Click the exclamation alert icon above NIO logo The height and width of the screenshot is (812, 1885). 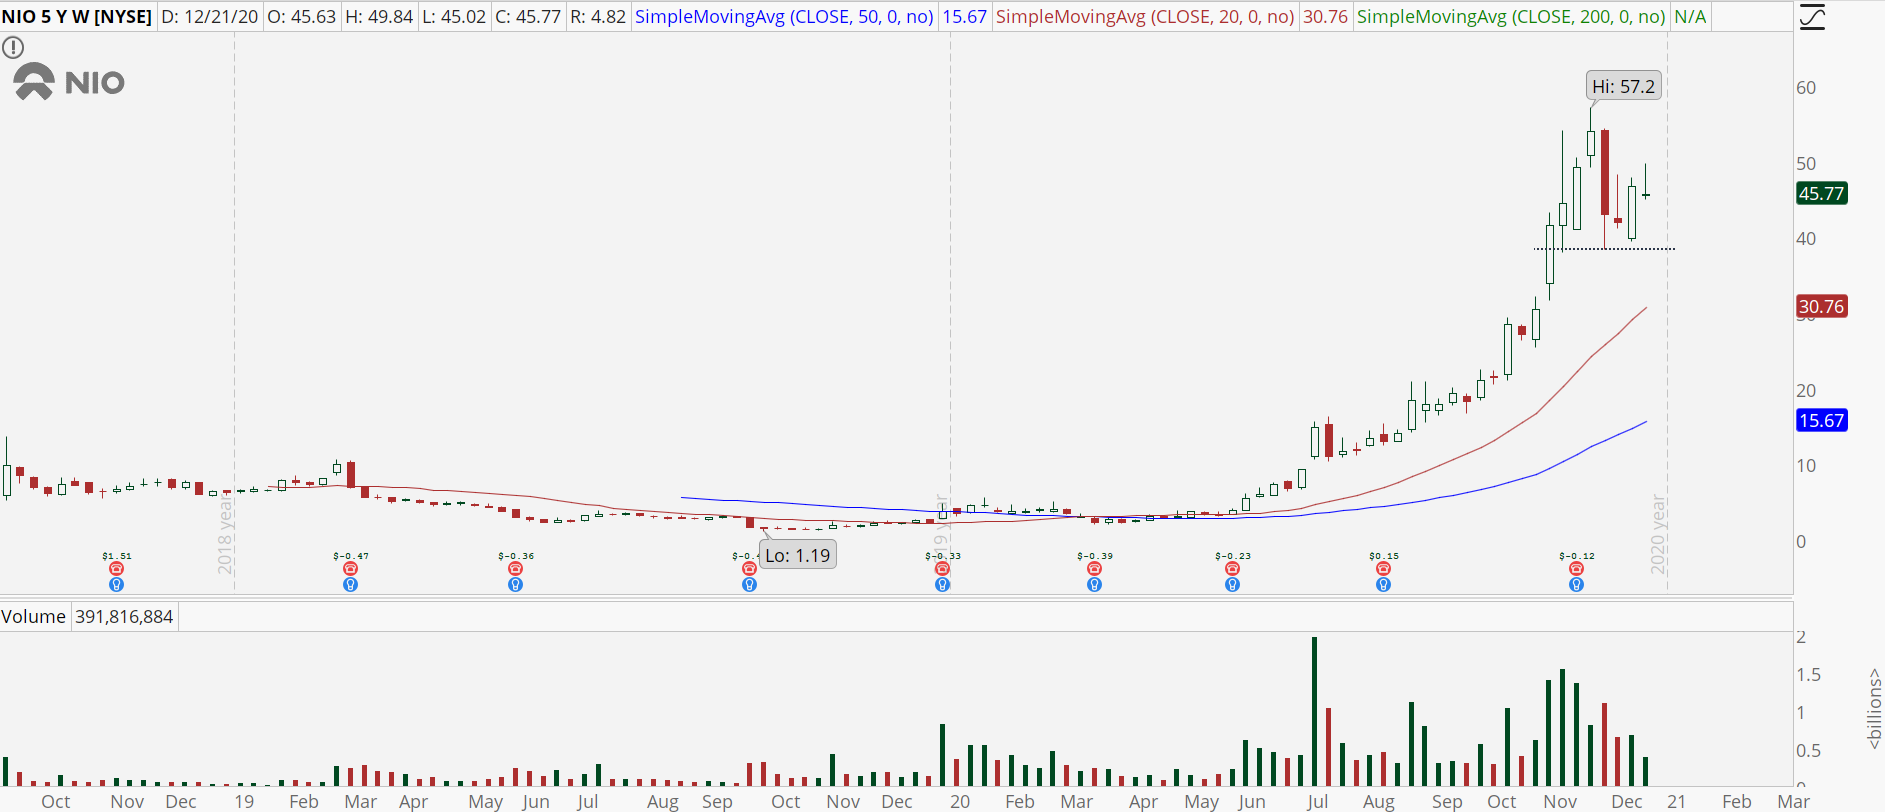(13, 47)
